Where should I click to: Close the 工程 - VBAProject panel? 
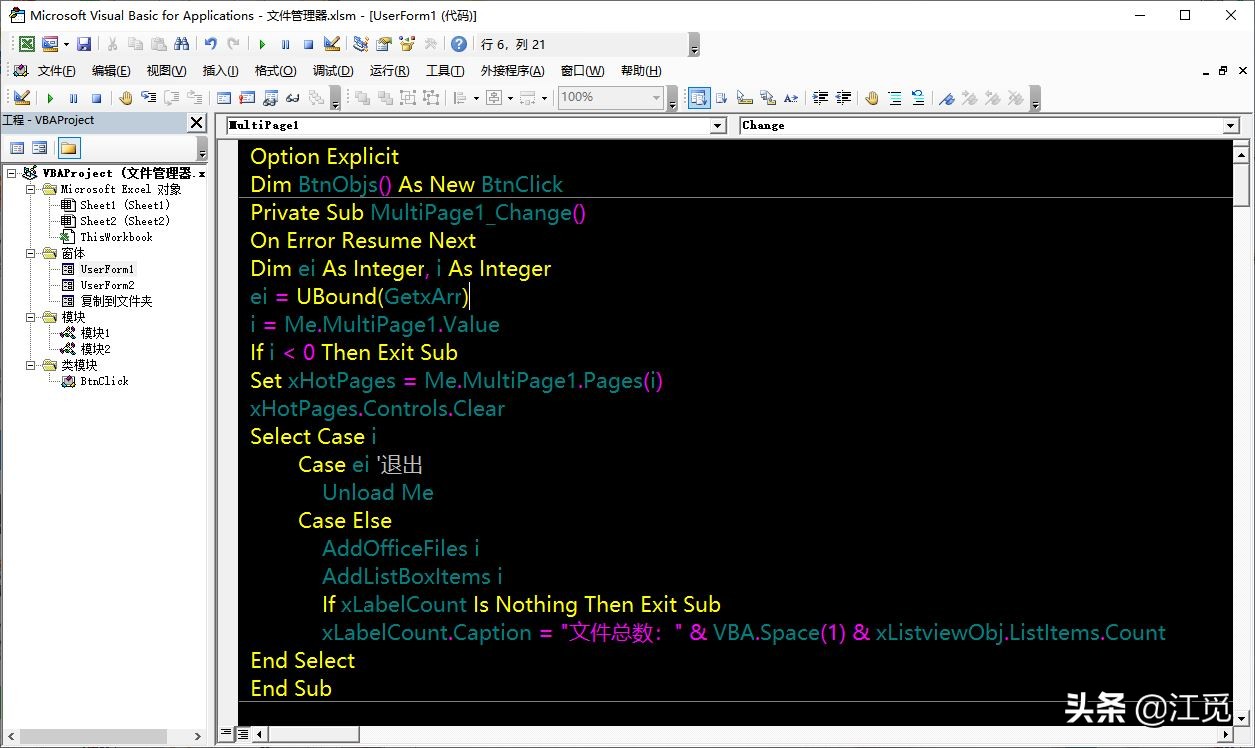point(196,121)
